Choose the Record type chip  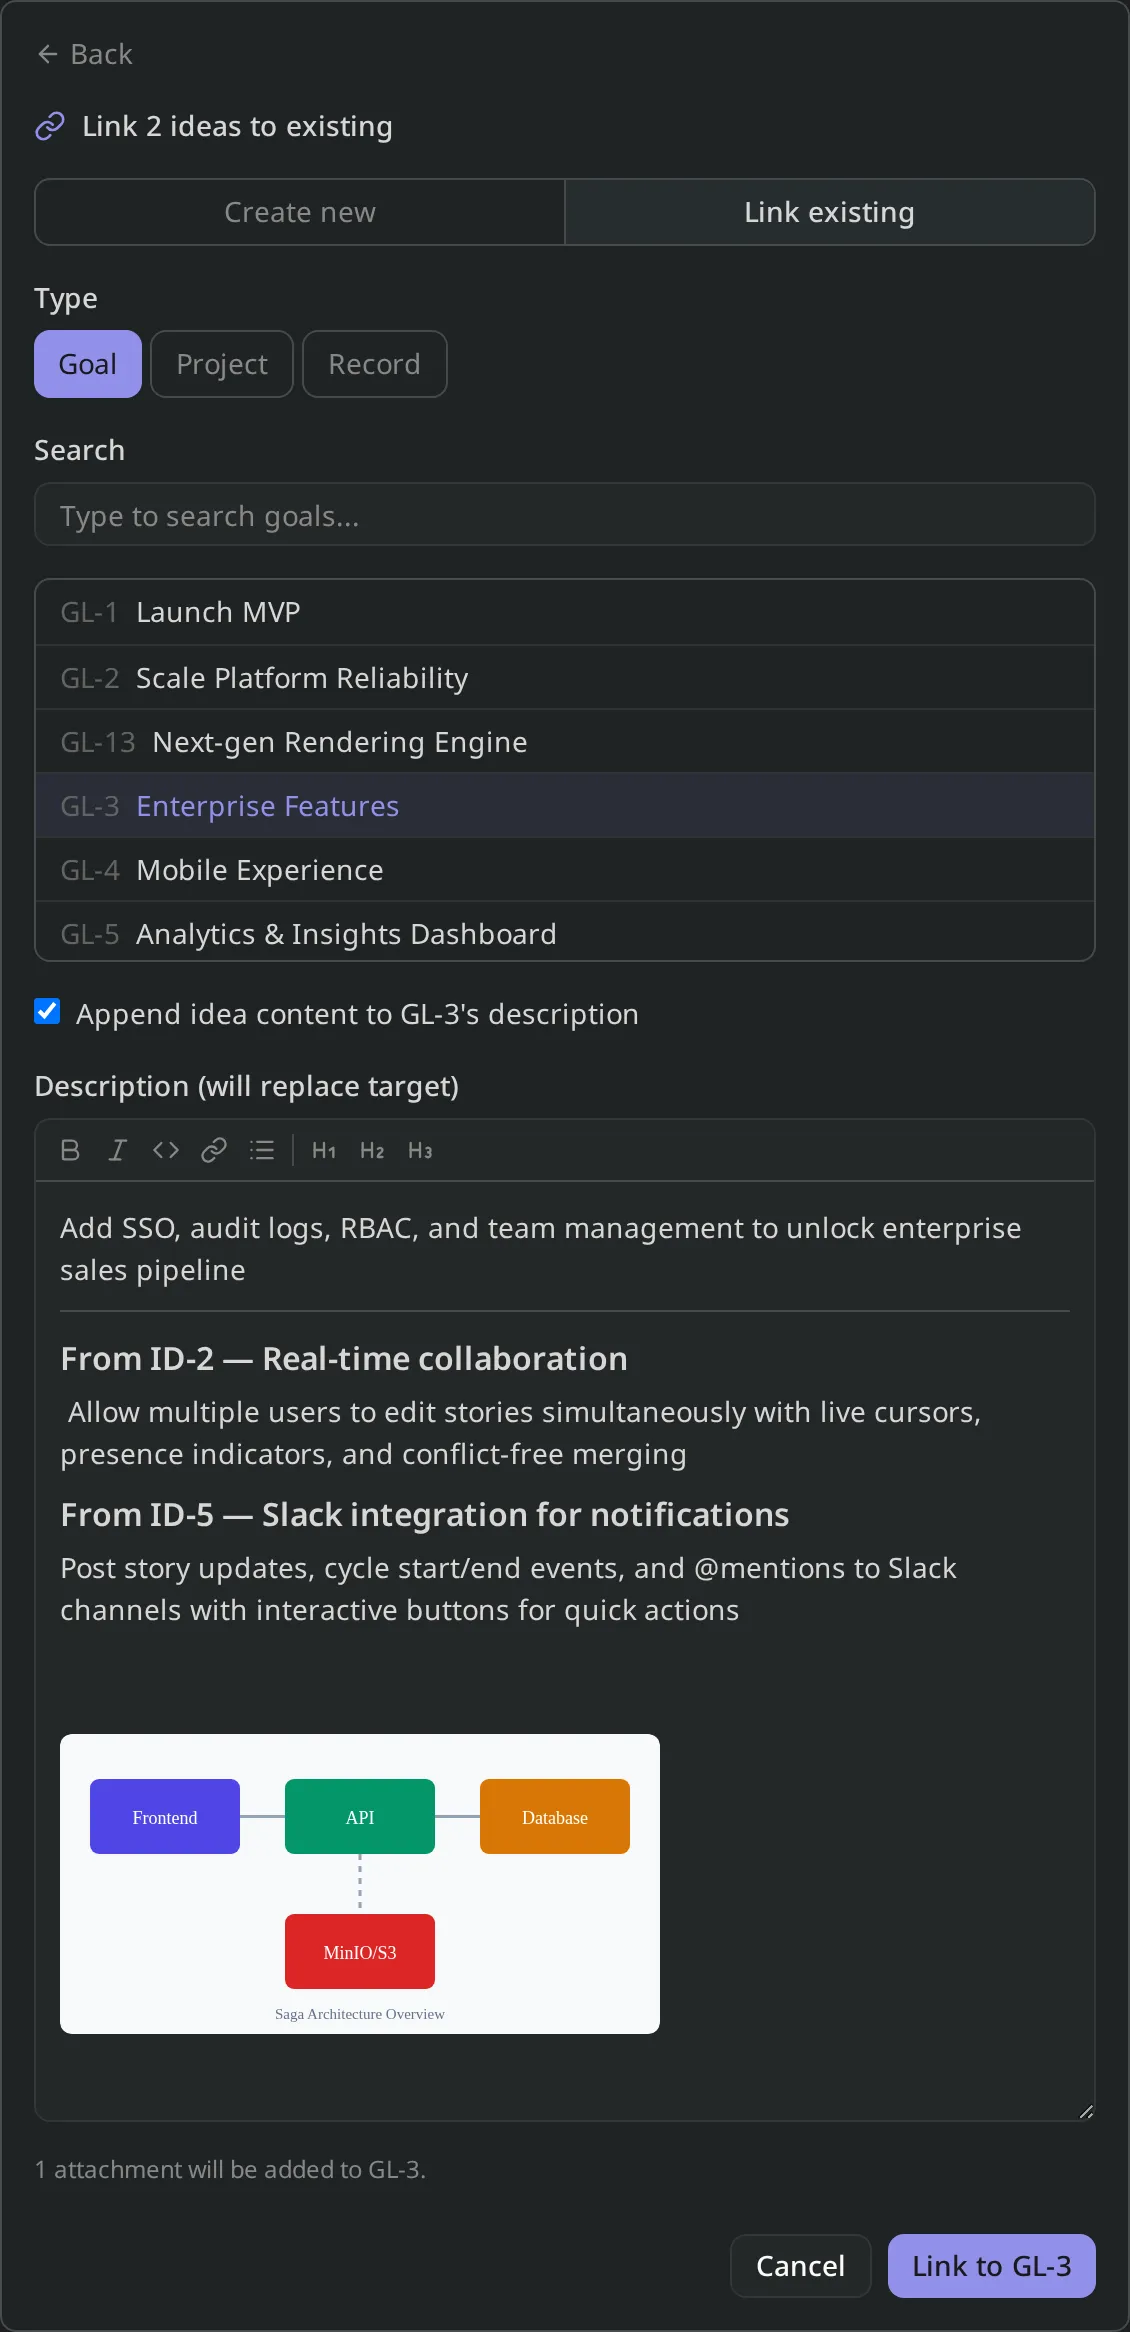(375, 364)
